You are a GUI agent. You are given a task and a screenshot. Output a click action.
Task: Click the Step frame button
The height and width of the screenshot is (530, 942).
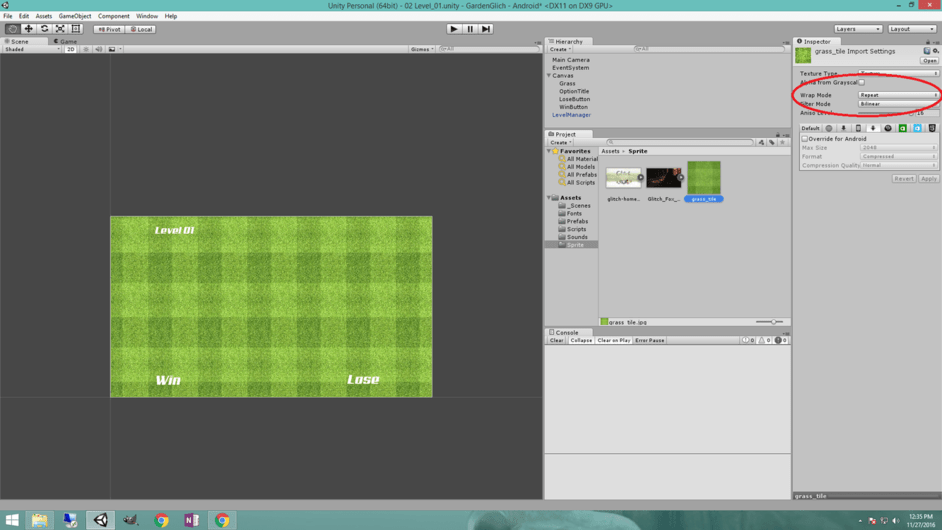point(486,29)
